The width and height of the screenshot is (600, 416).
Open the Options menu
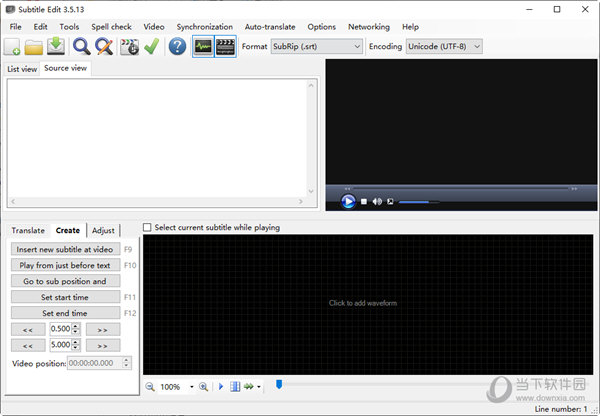321,27
